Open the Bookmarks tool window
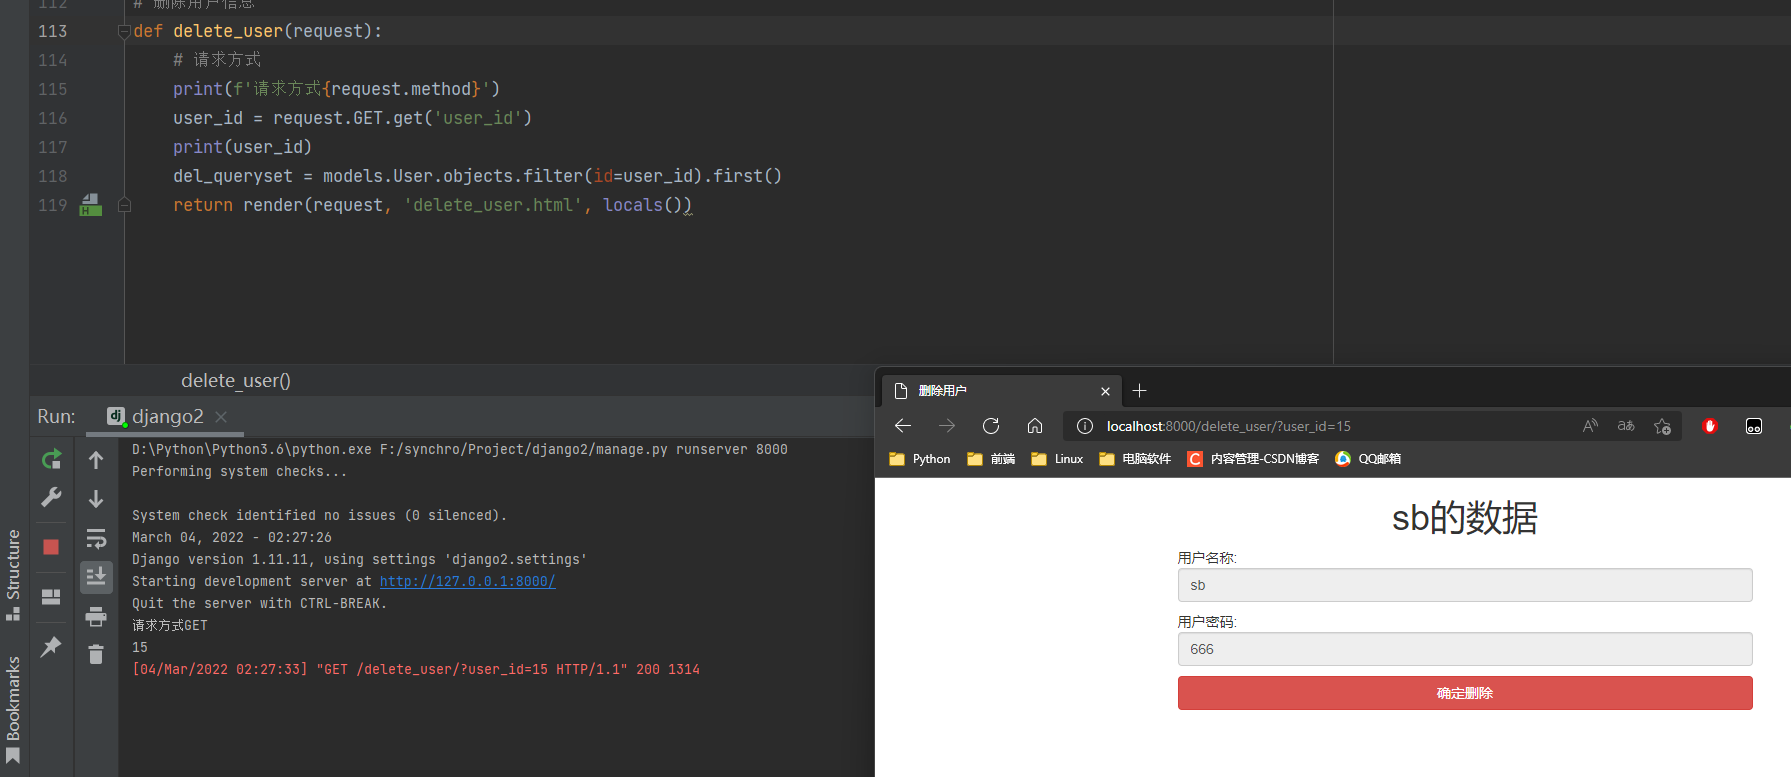The image size is (1791, 777). (14, 709)
